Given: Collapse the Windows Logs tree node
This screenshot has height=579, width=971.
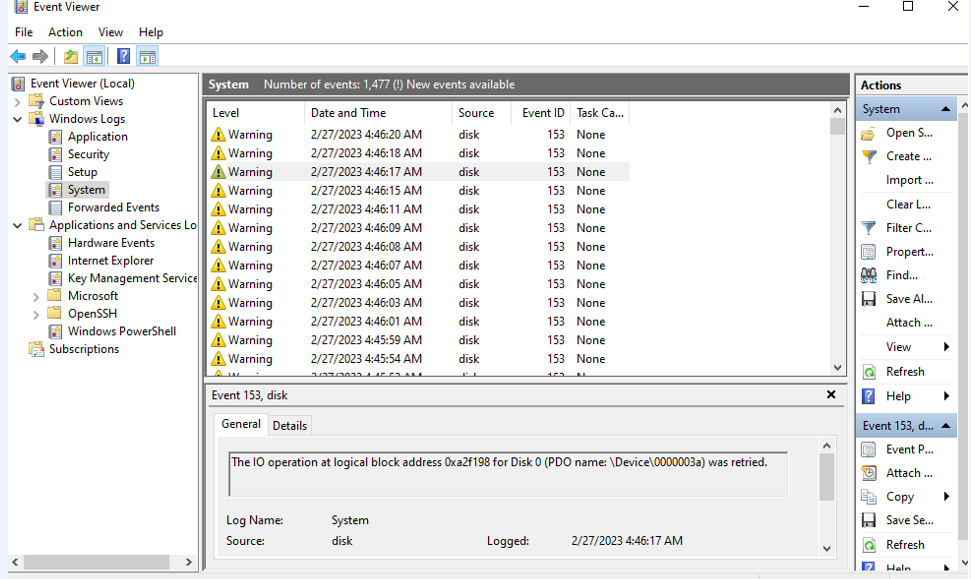Looking at the screenshot, I should (17, 118).
